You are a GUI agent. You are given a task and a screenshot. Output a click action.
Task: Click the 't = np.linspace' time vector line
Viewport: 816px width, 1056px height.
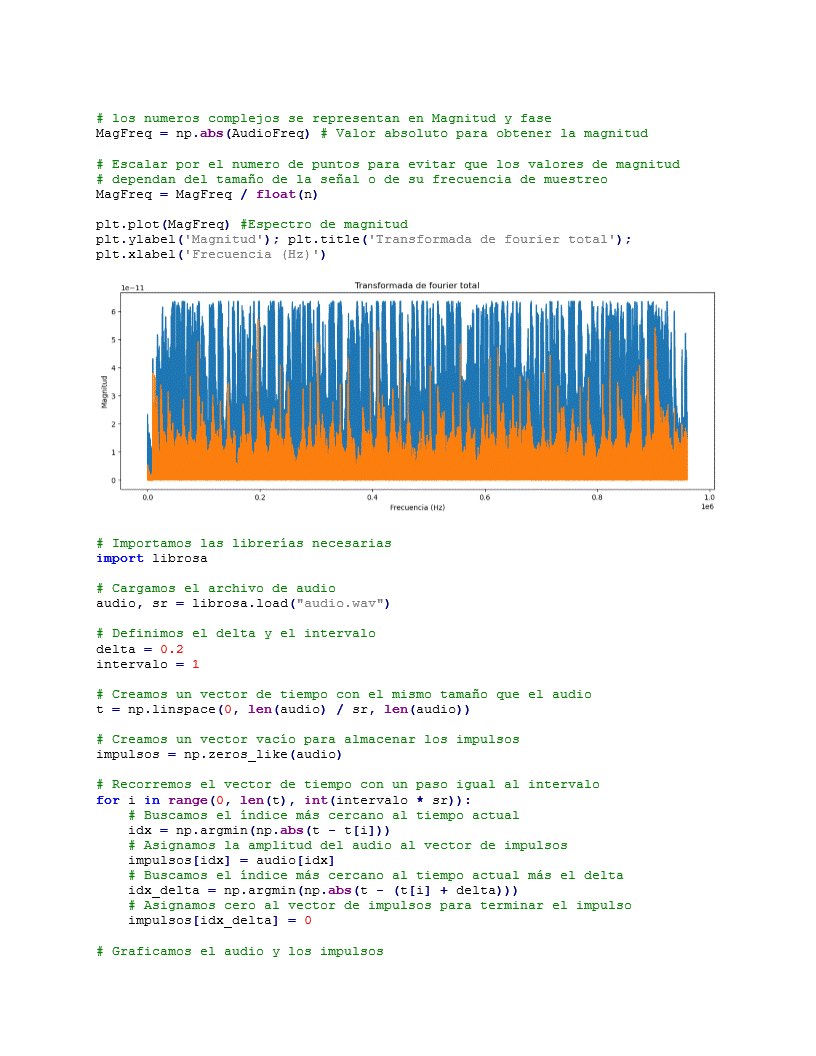coord(282,709)
